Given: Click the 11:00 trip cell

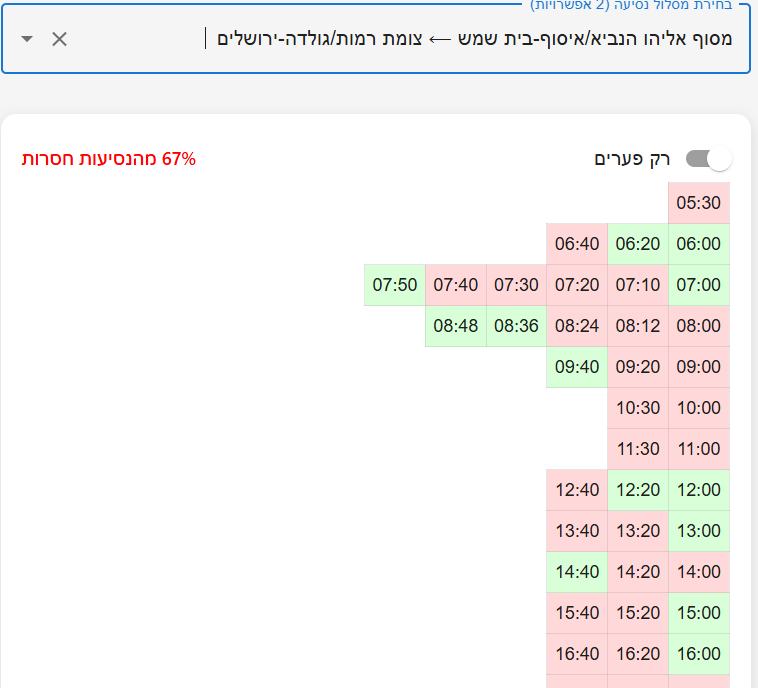Looking at the screenshot, I should [x=698, y=449].
